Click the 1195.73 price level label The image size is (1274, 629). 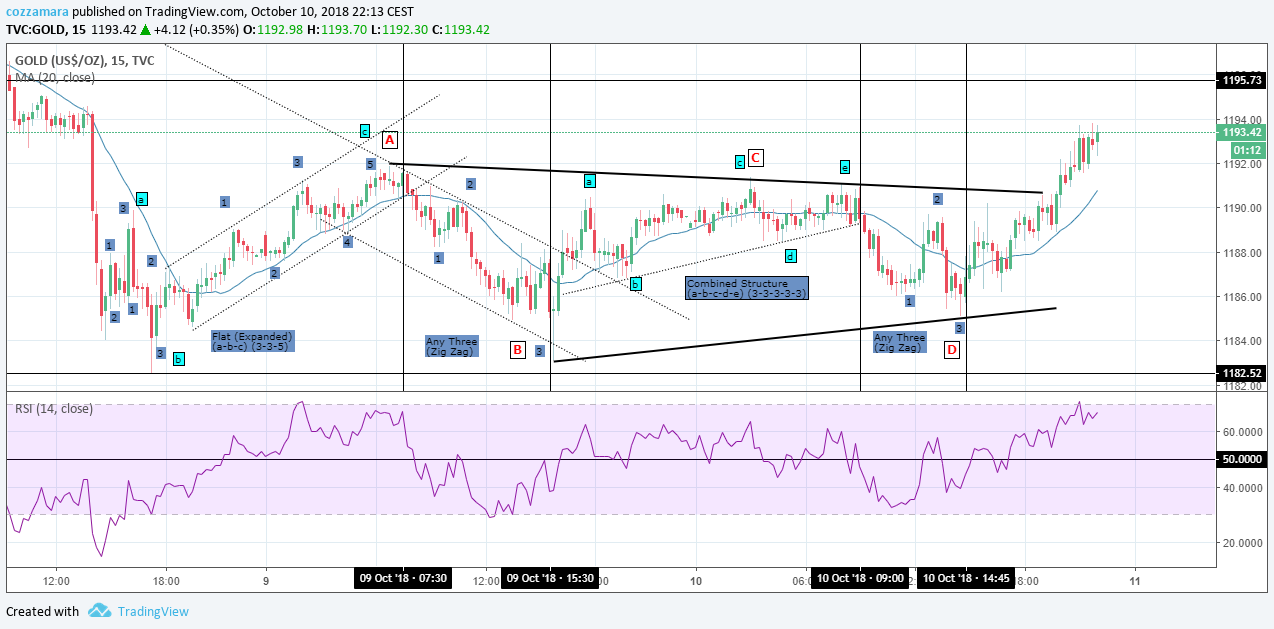1241,80
